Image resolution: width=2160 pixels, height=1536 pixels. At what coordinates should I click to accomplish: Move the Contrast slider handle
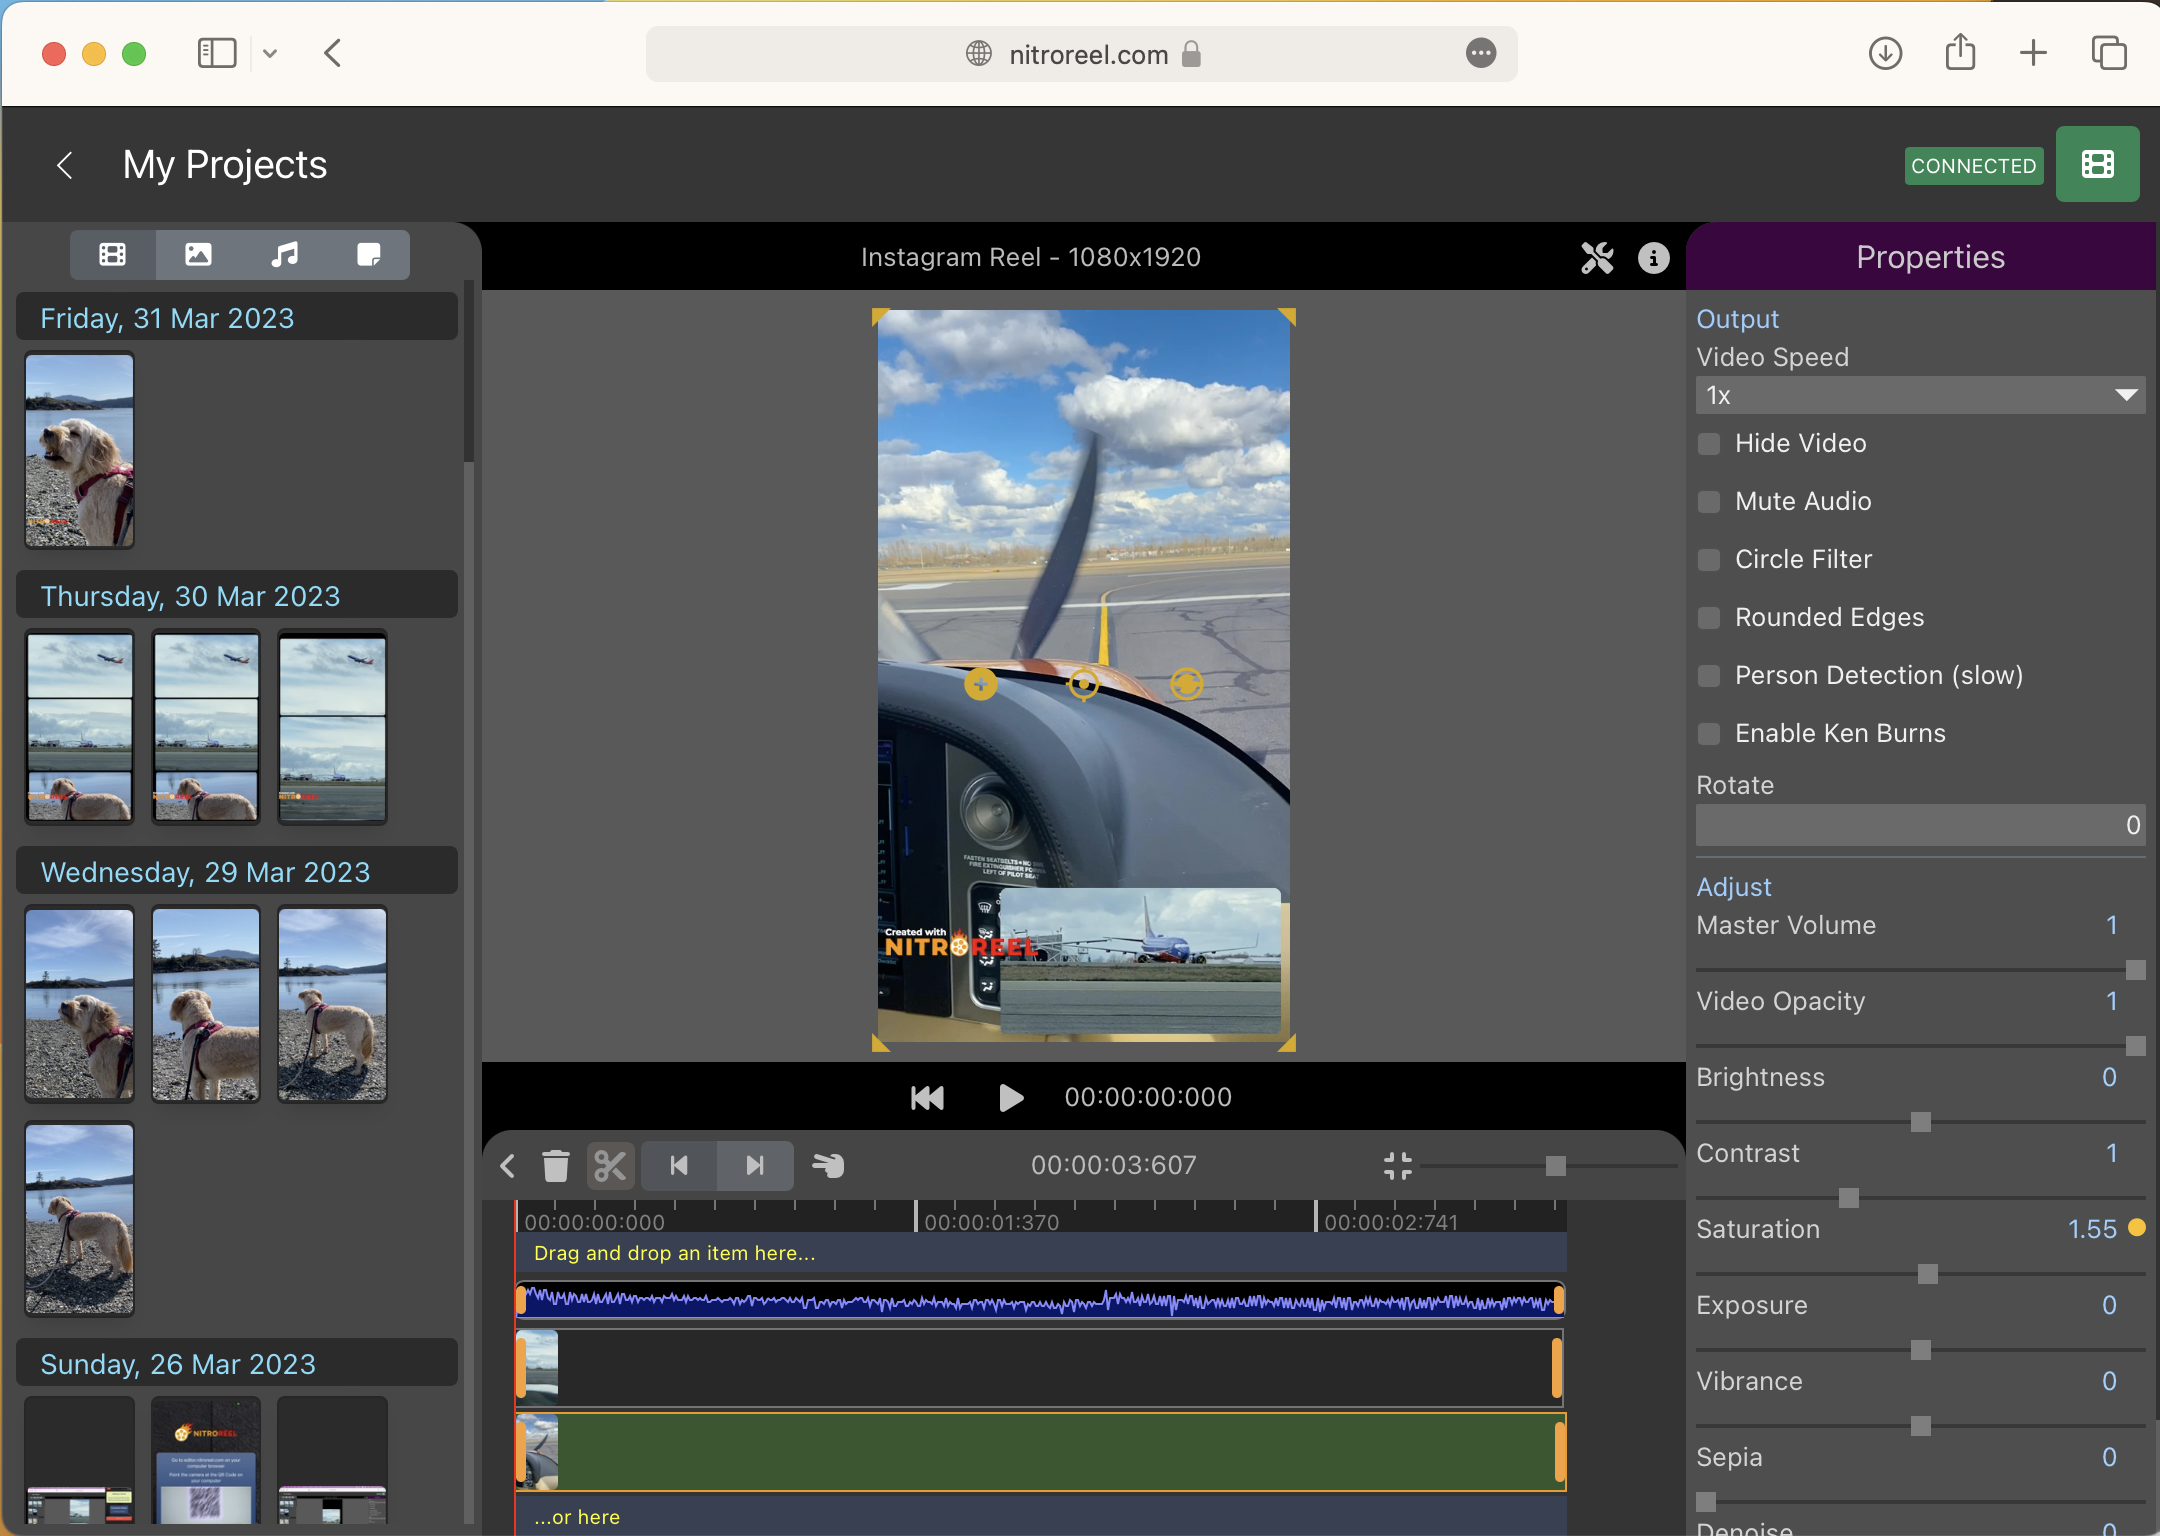1848,1198
